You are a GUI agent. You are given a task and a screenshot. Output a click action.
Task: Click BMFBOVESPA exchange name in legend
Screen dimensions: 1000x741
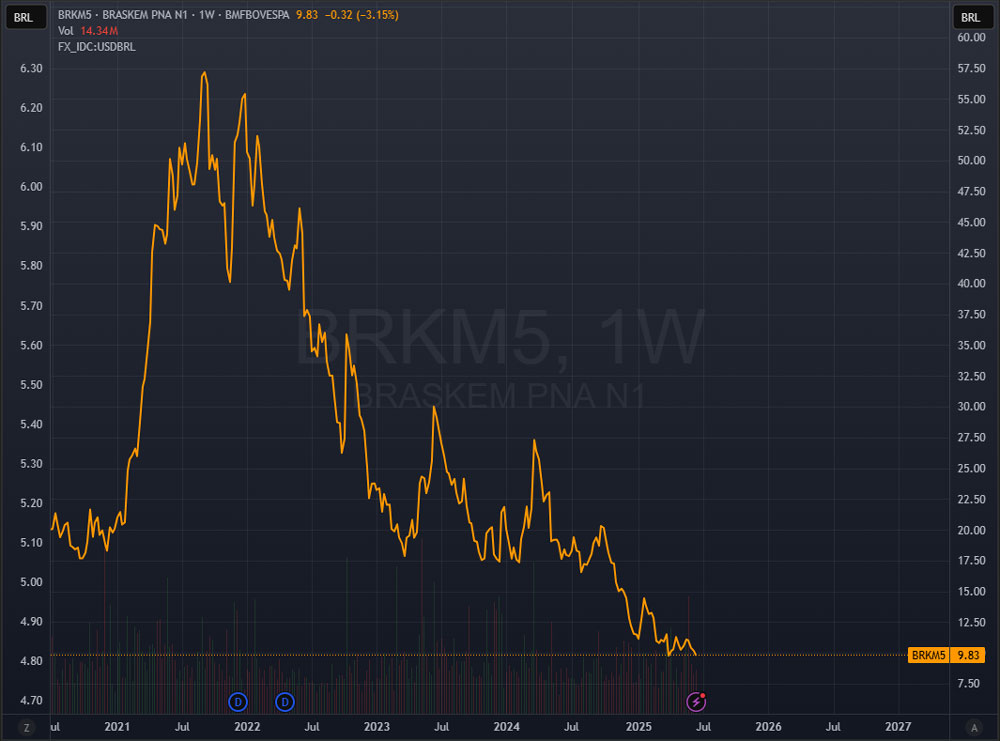(258, 17)
